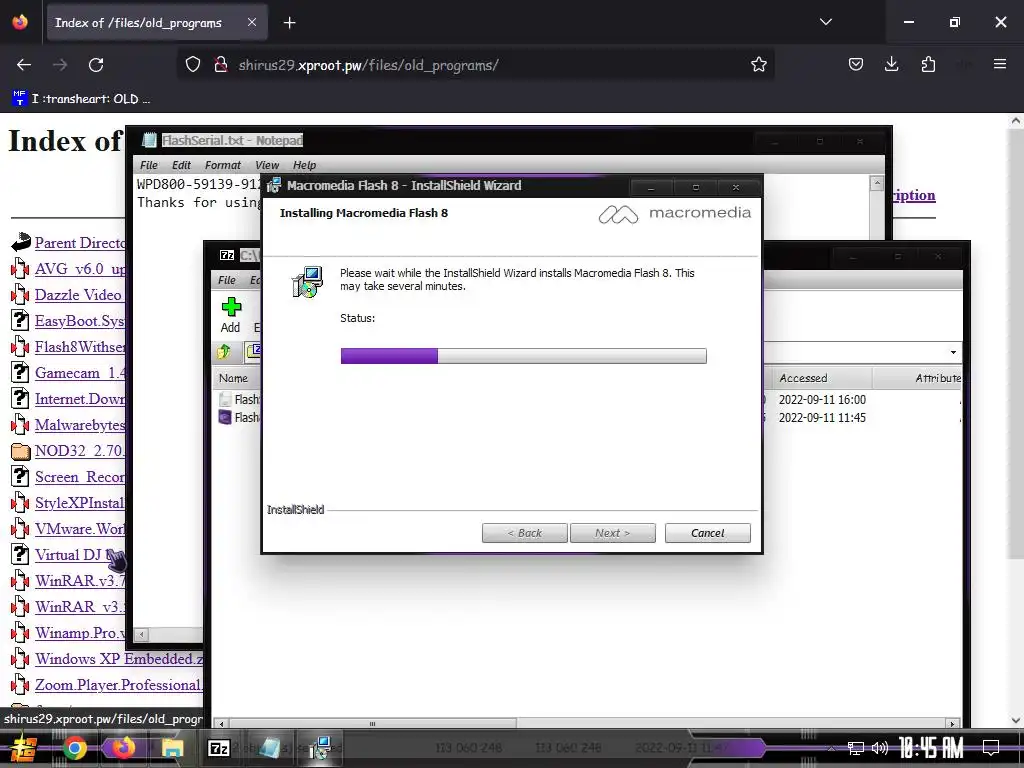Click the macromedia logo in the installer
This screenshot has height=768, width=1024.
(x=675, y=214)
